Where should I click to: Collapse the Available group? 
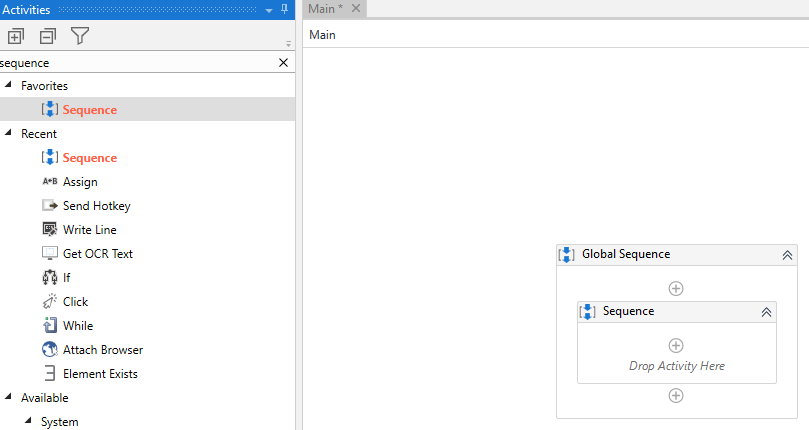point(8,396)
